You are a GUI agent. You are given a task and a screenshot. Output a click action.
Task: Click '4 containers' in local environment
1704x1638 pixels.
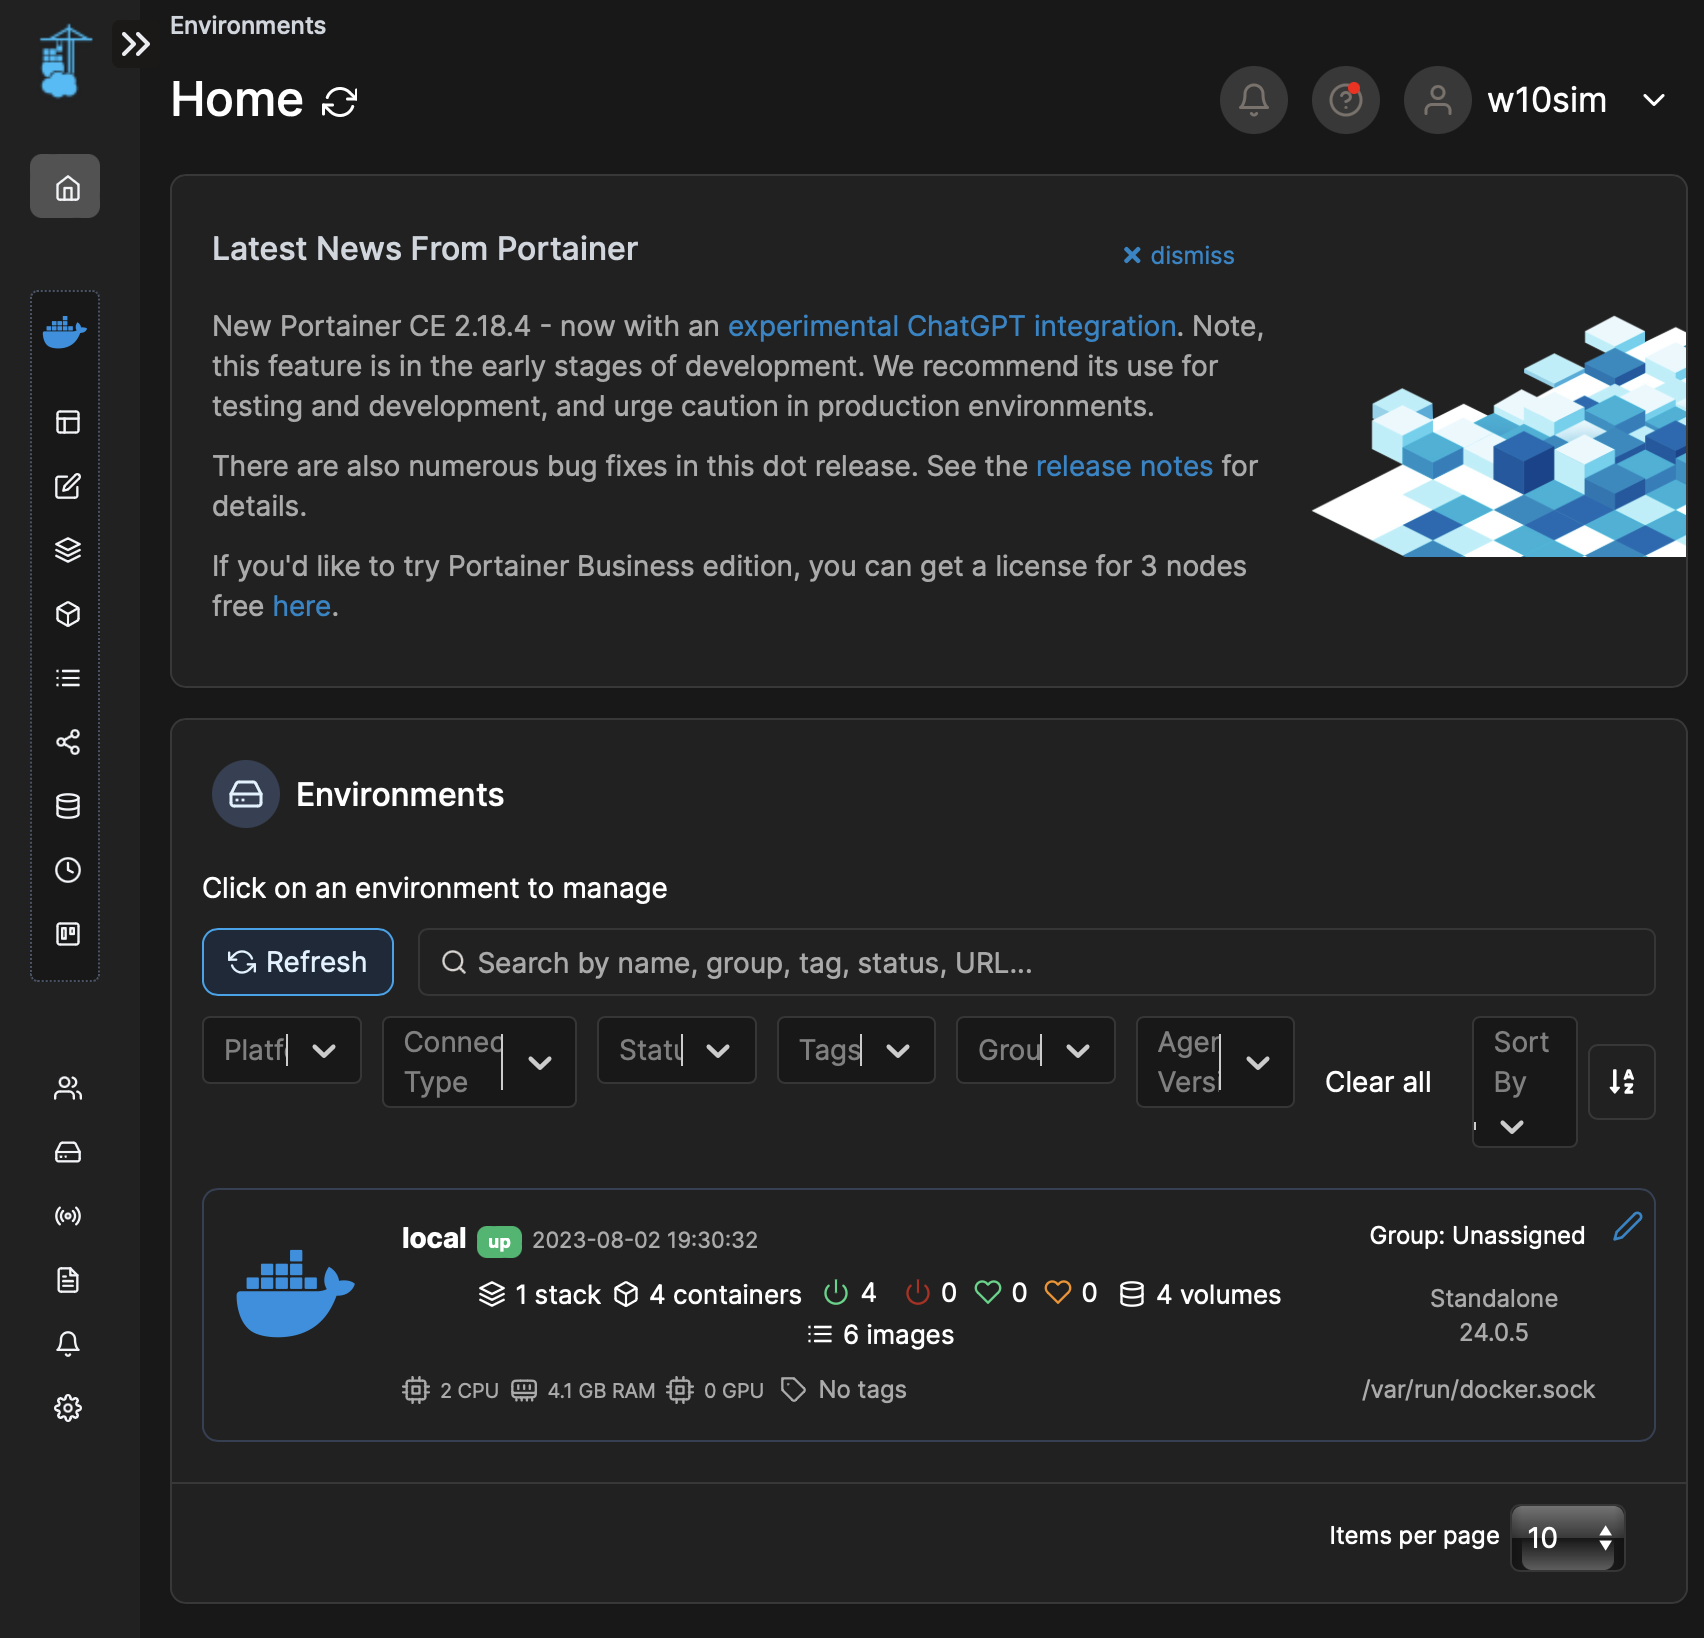point(708,1294)
